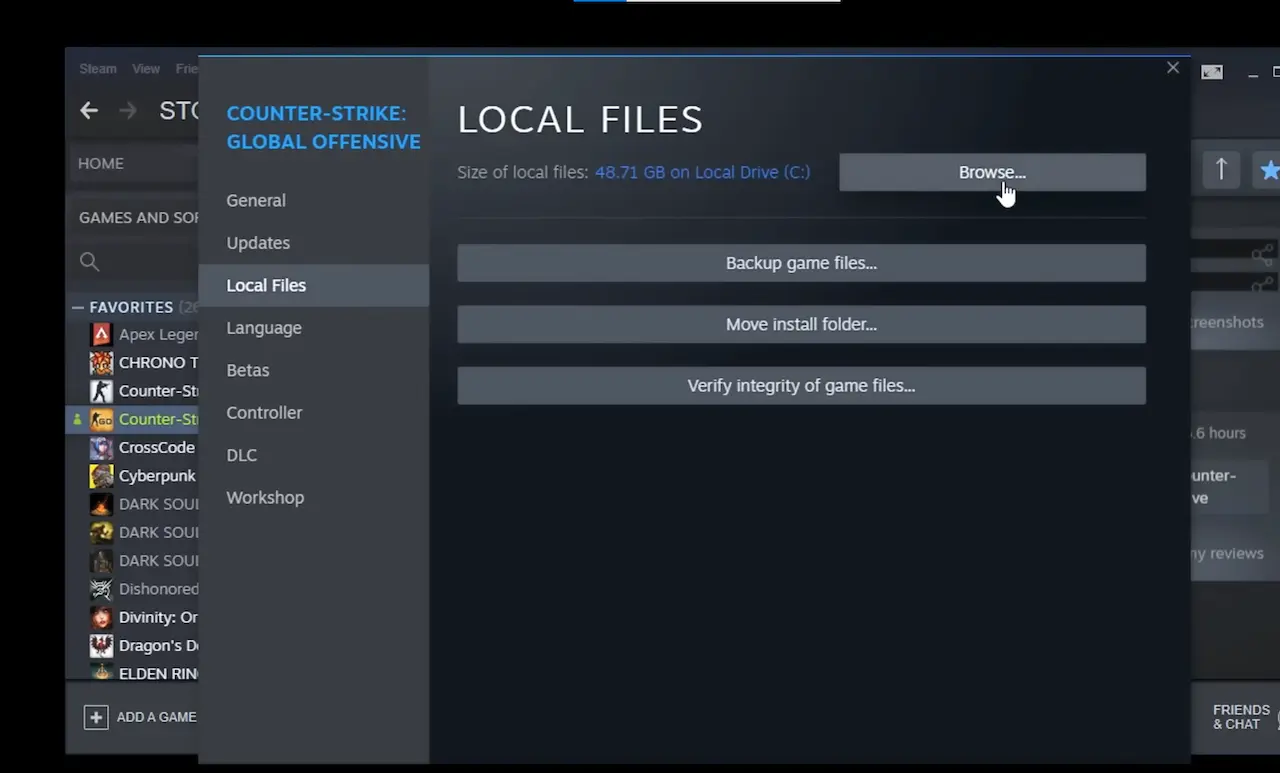Open the Updates properties tab
Viewport: 1280px width, 773px height.
point(258,243)
